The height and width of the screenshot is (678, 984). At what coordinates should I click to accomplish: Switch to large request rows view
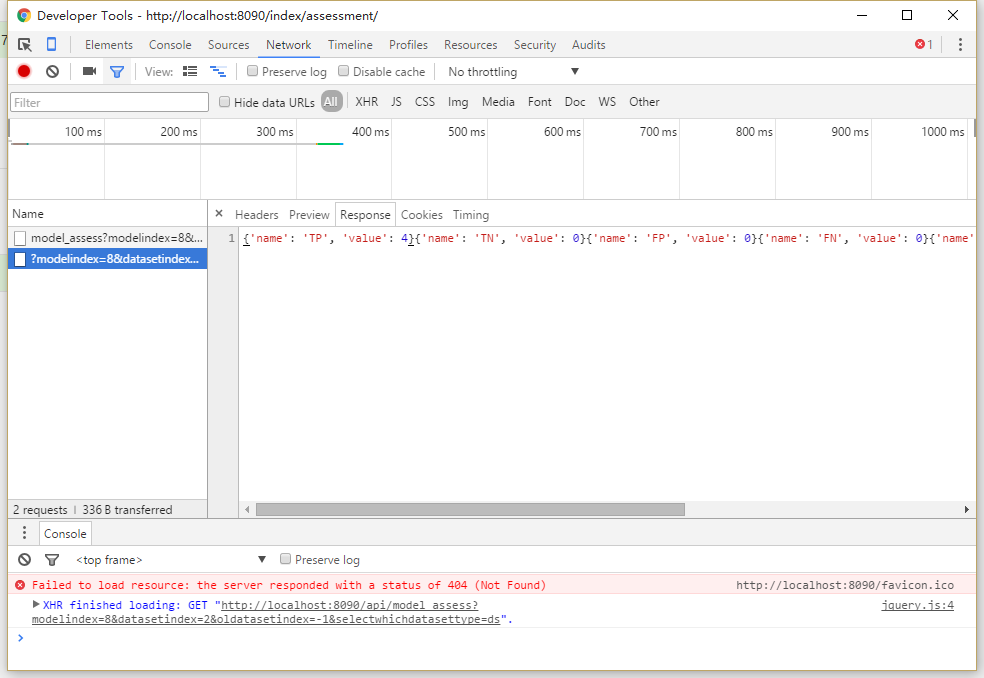190,72
